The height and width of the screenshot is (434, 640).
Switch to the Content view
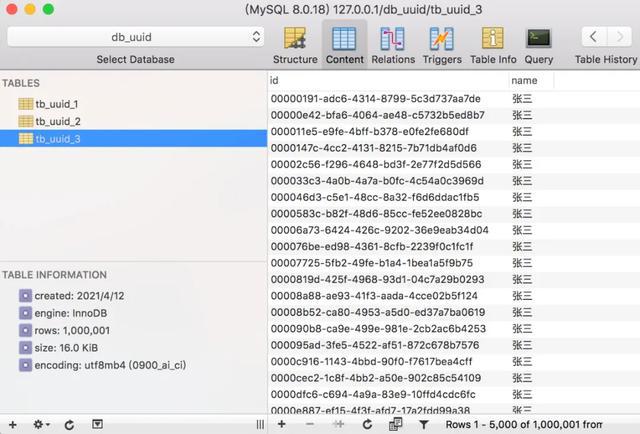[x=344, y=45]
